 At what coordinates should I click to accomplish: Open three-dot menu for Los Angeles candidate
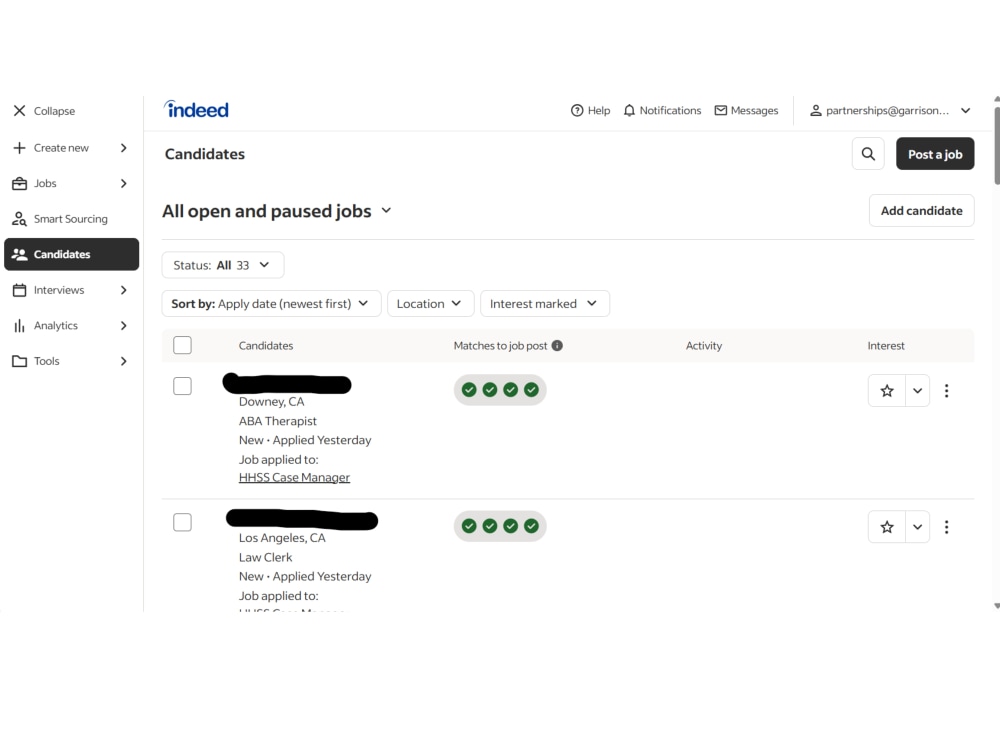coord(946,527)
